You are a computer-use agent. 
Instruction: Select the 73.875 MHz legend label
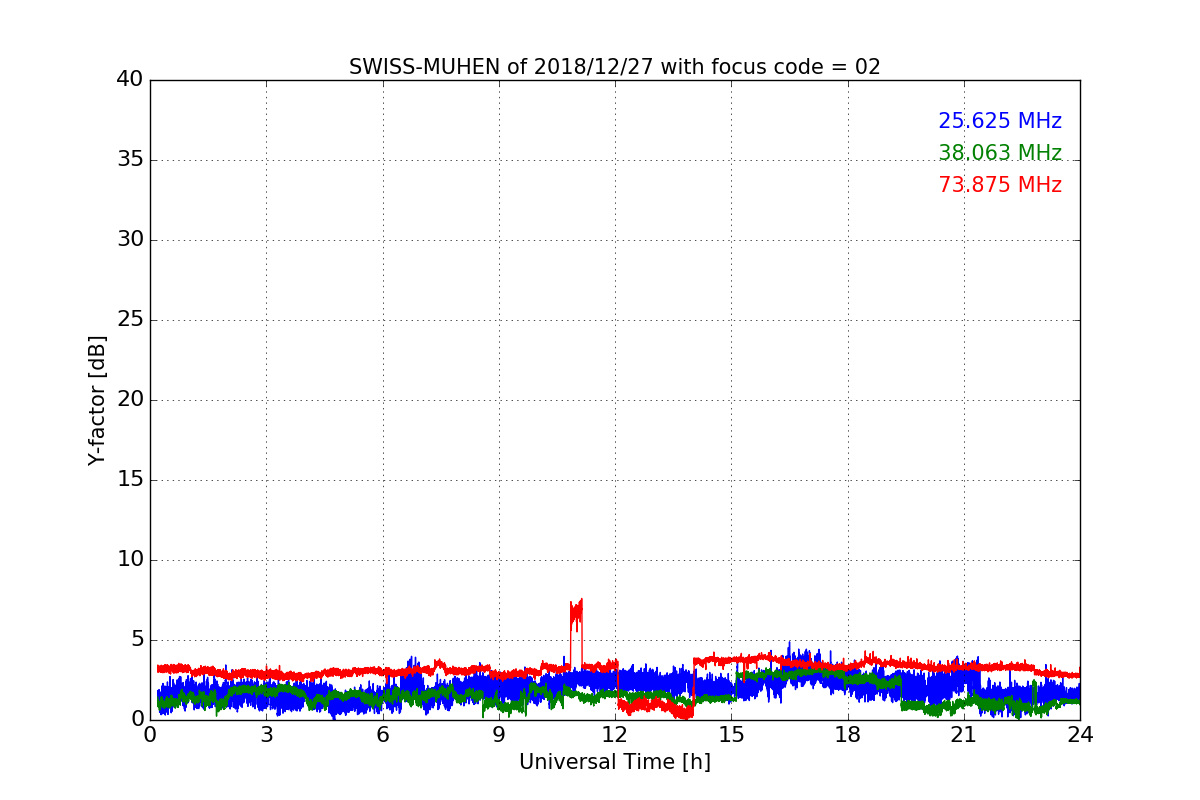tap(1000, 185)
